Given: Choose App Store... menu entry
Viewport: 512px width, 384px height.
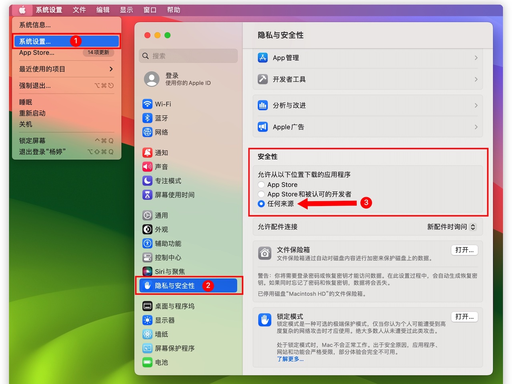Looking at the screenshot, I should pyautogui.click(x=67, y=53).
